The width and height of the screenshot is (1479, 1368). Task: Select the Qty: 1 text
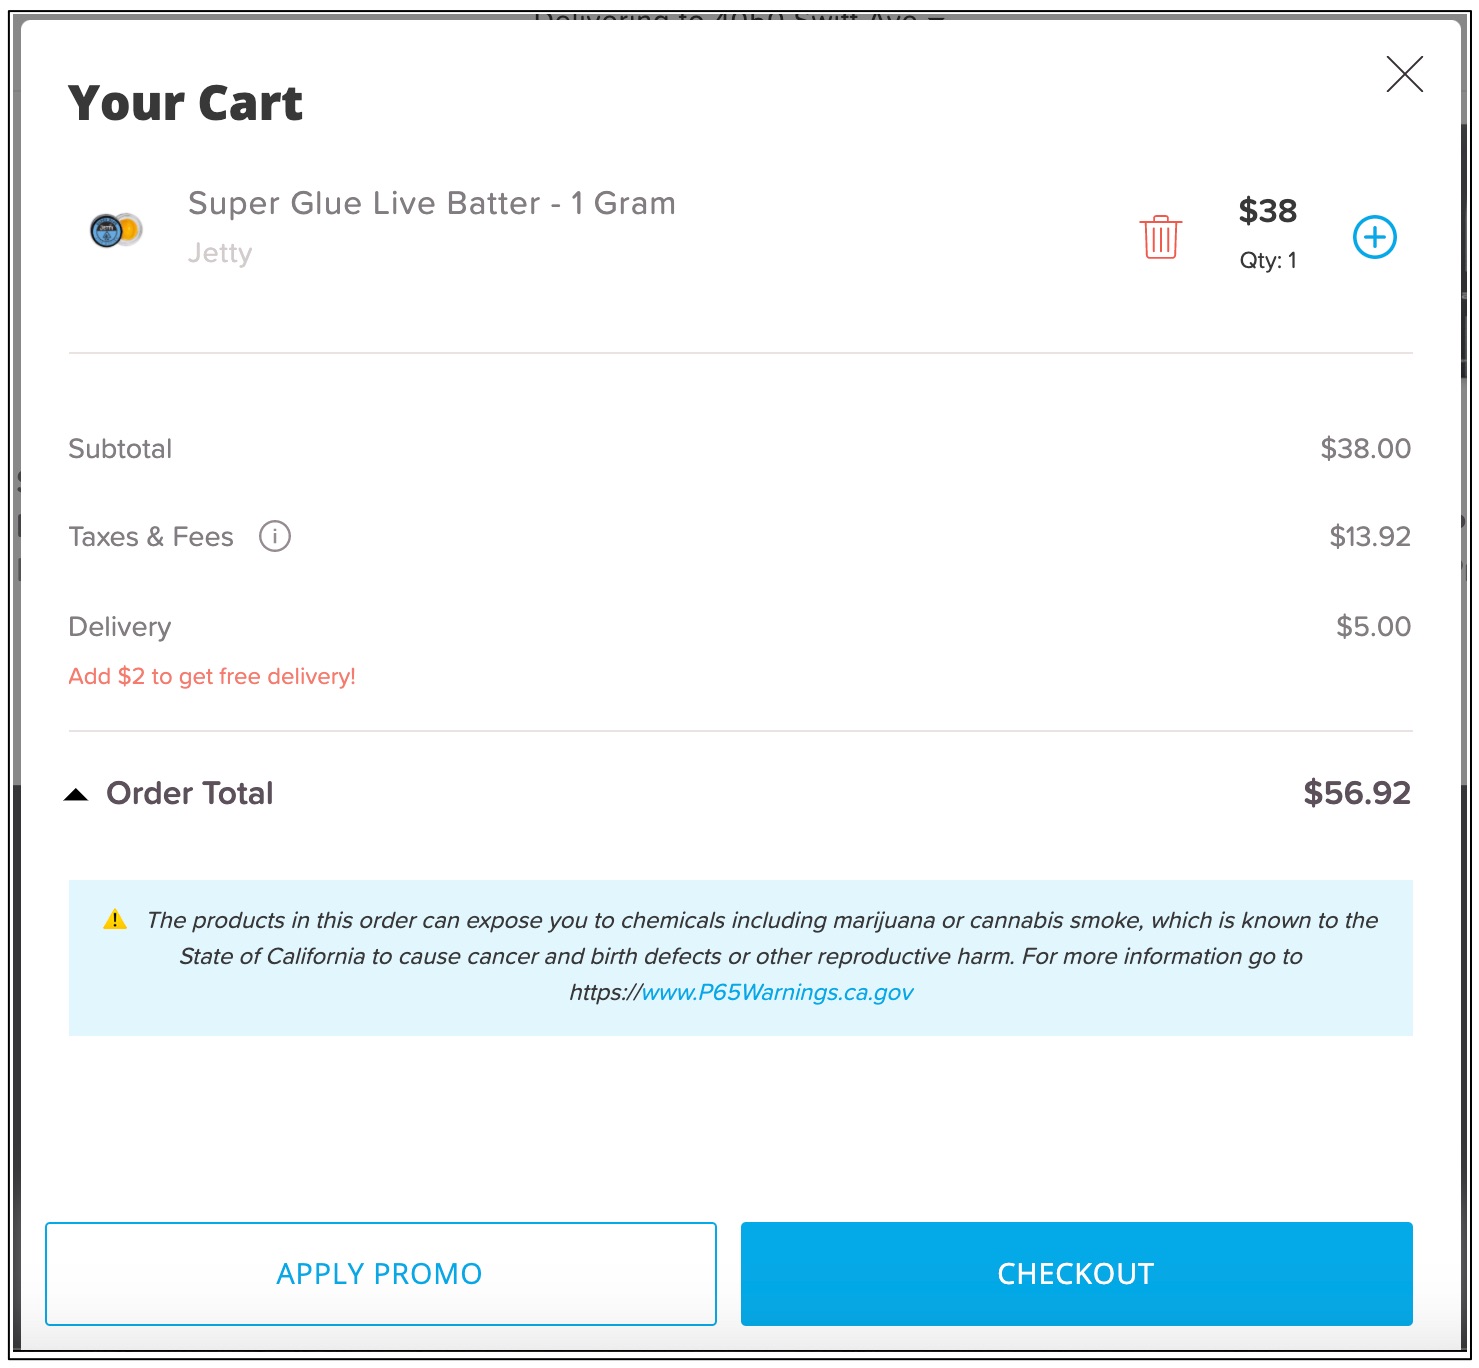(x=1268, y=260)
